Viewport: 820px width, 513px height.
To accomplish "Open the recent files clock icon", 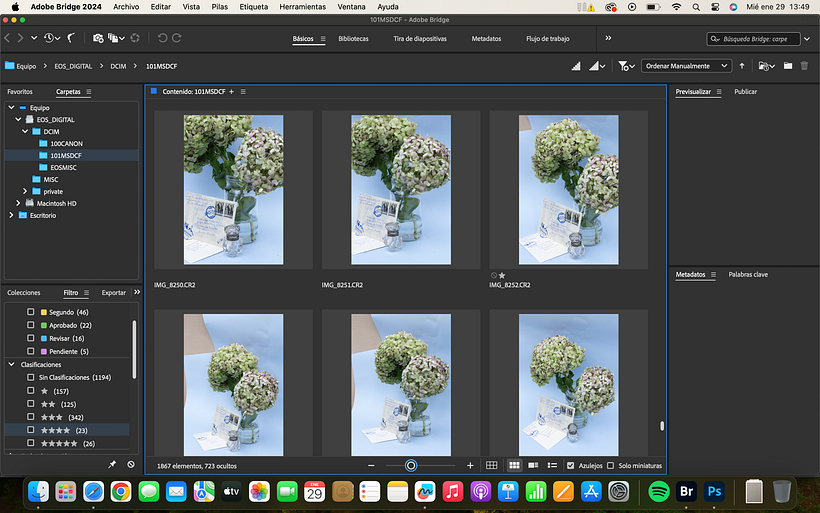I will click(49, 38).
